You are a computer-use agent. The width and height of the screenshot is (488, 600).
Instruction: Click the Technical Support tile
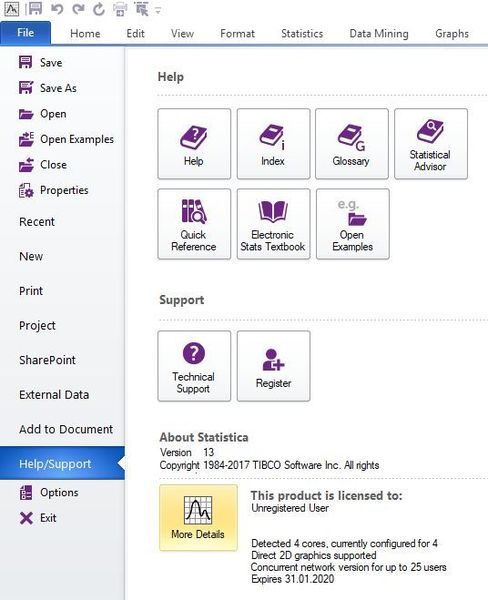tap(194, 366)
